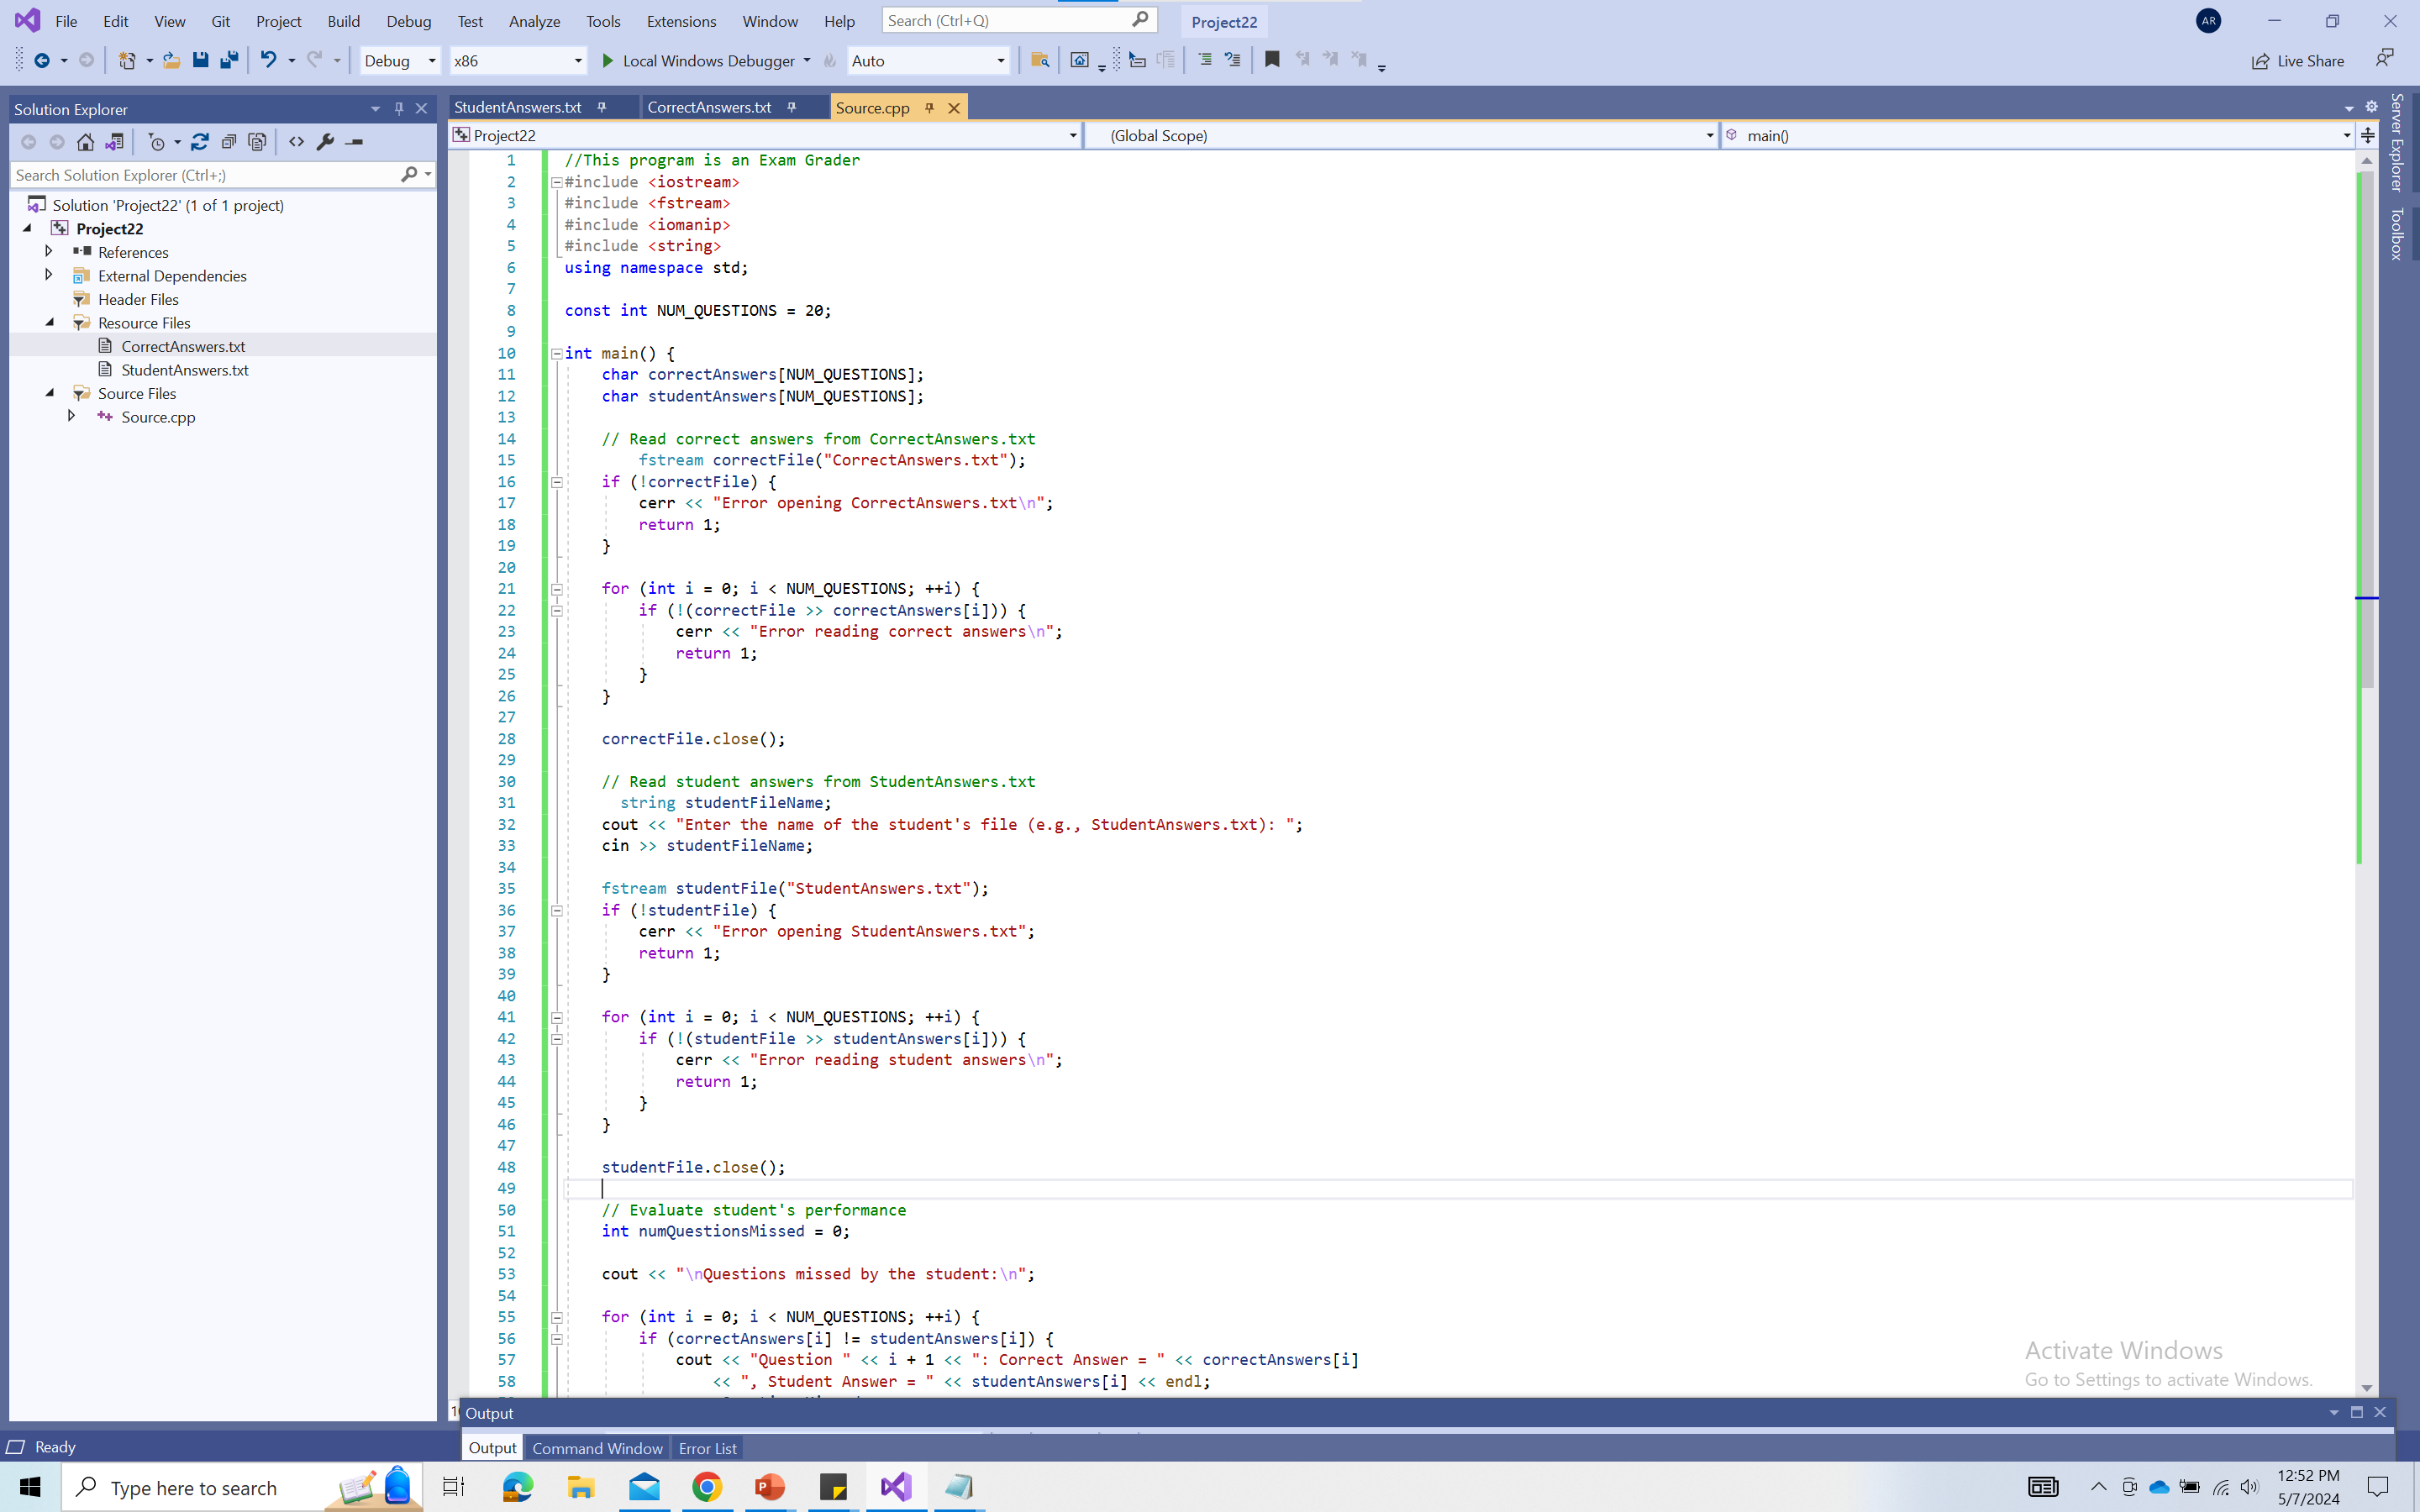Collapse All in Solution Explorer

tap(229, 142)
